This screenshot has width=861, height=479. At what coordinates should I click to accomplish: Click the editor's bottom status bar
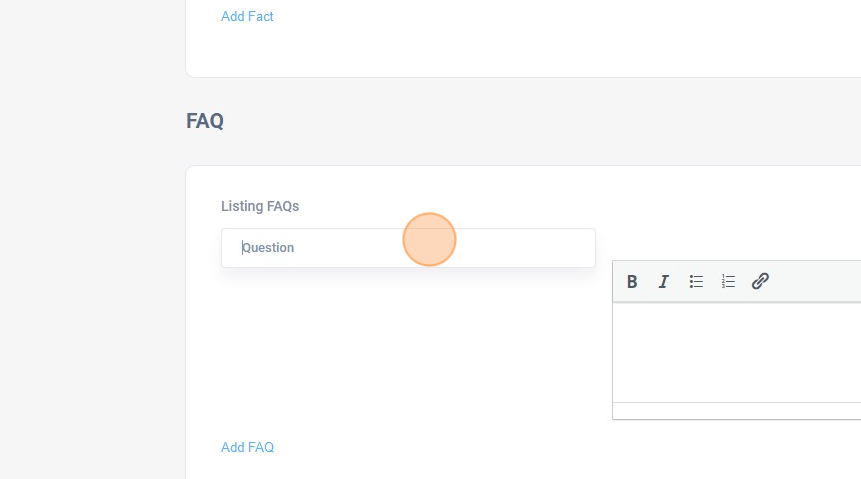coord(736,411)
